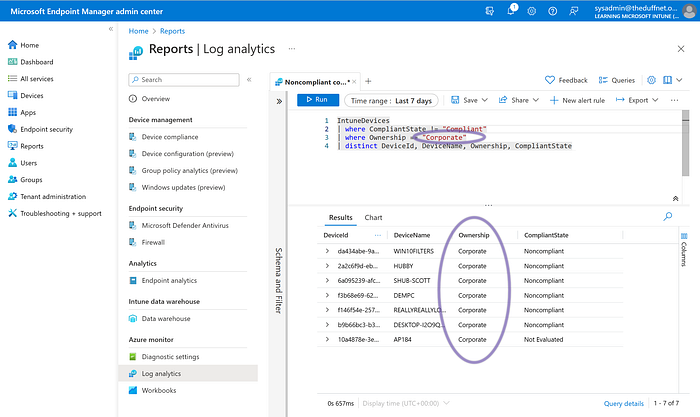Open Data warehouse
The image size is (700, 417).
tap(159, 319)
